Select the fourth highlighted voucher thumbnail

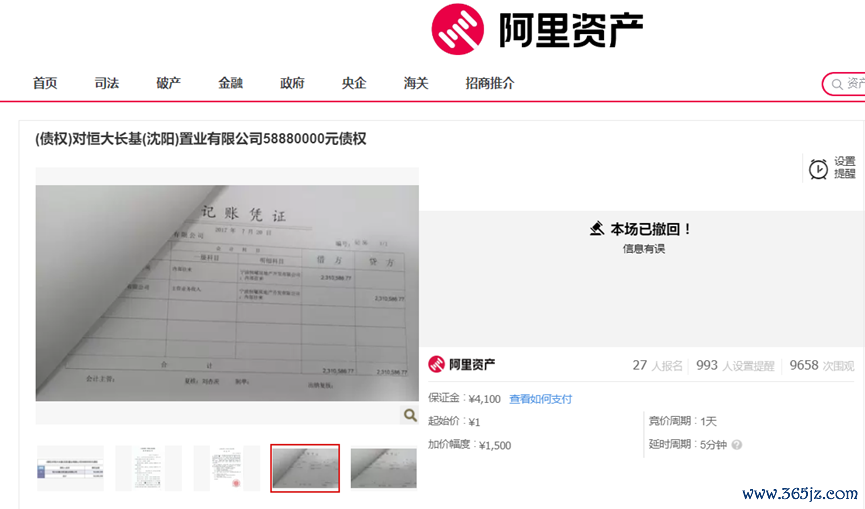(305, 468)
